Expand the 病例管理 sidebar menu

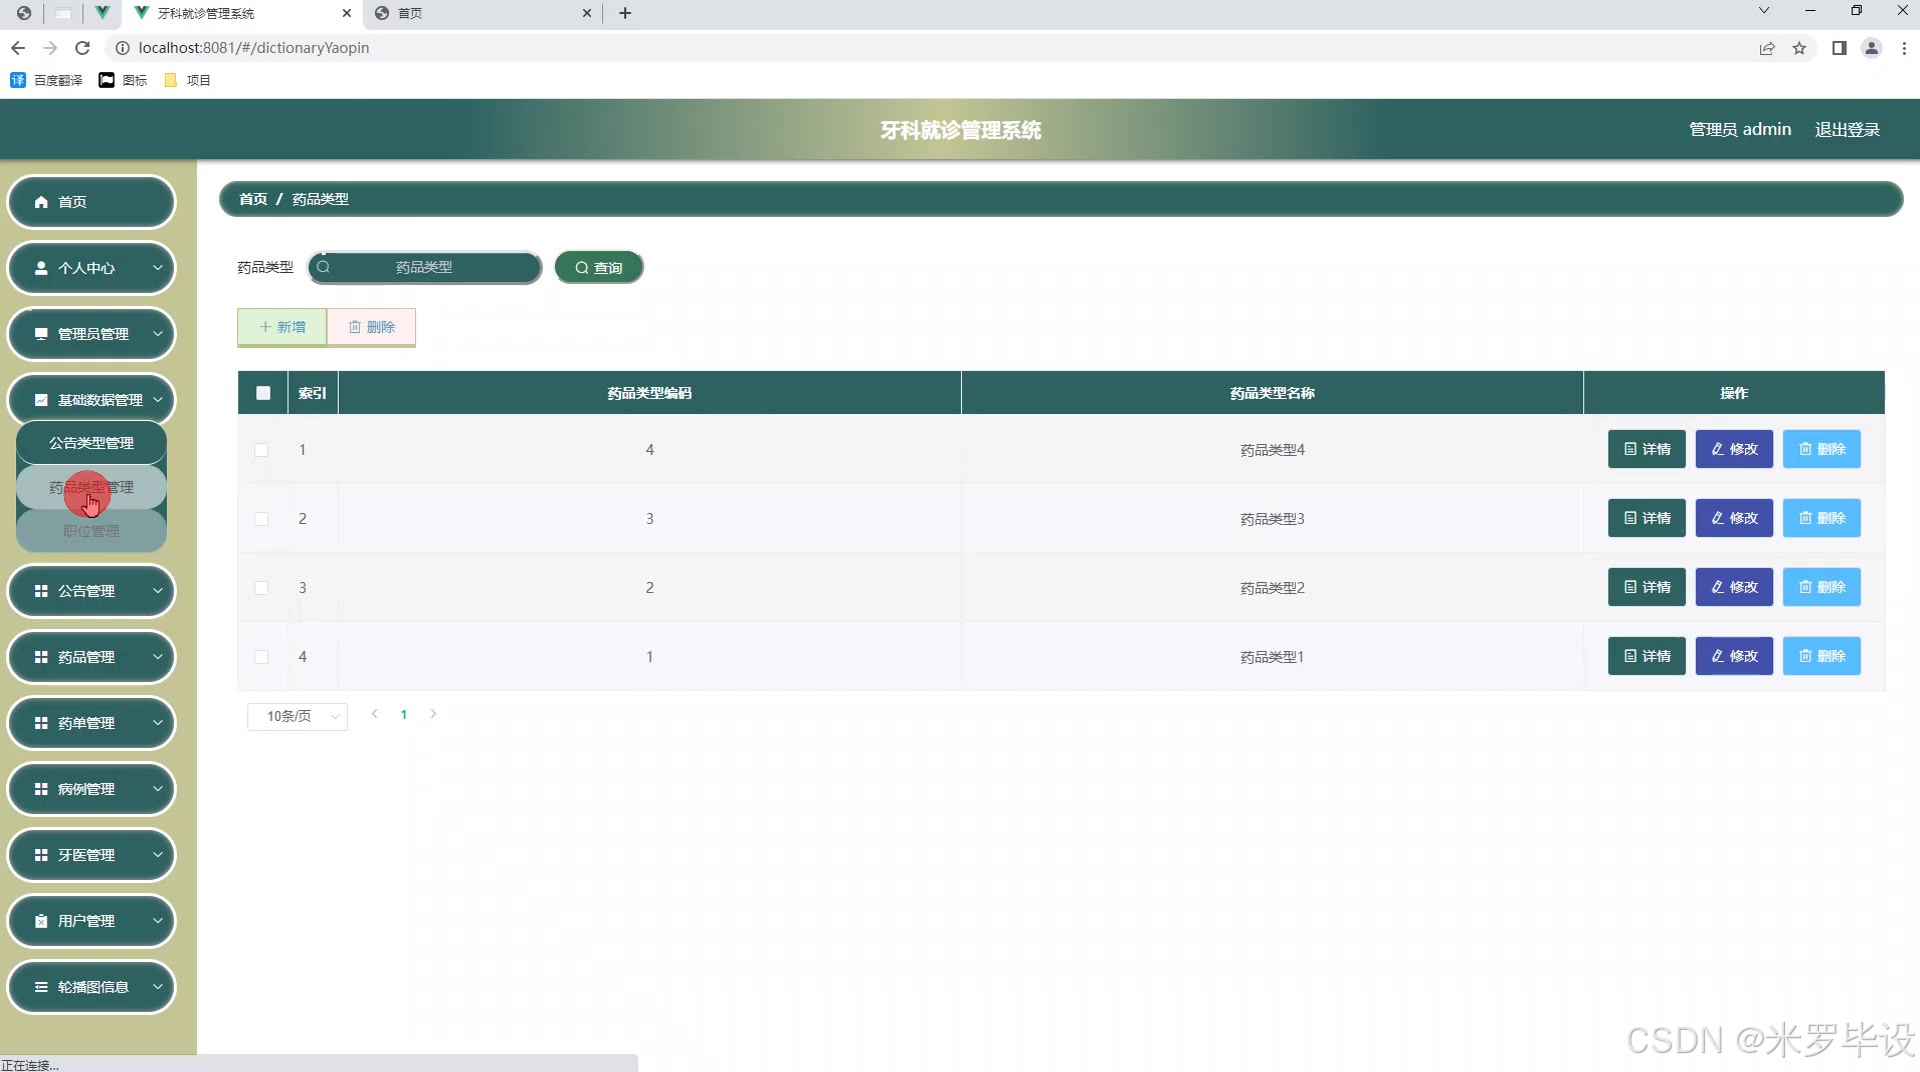(91, 789)
